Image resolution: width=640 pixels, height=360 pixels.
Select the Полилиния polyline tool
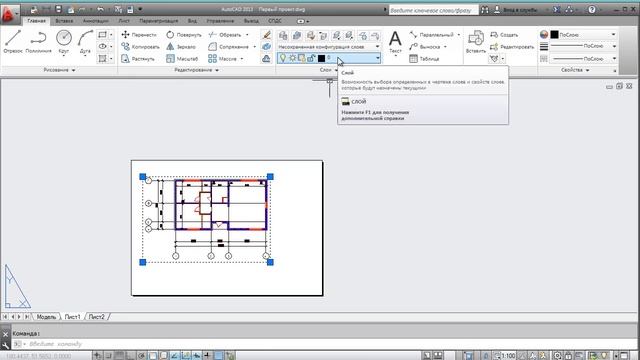point(38,42)
